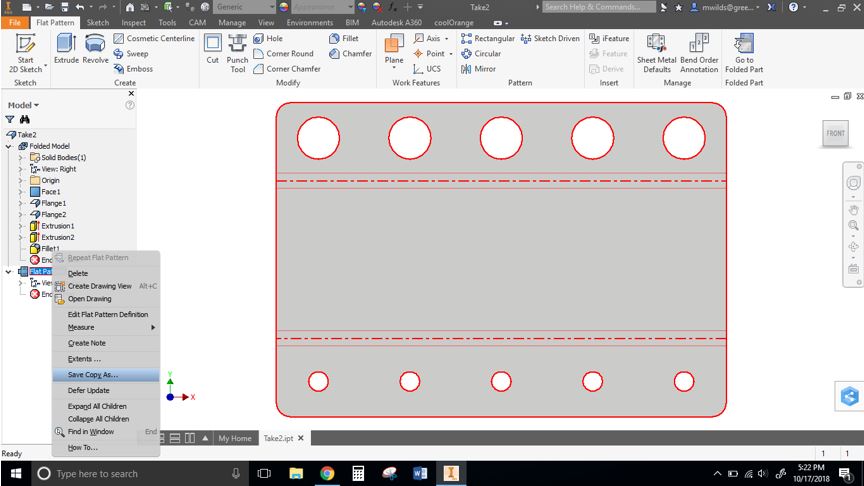Select the Sweep tool

click(x=131, y=53)
